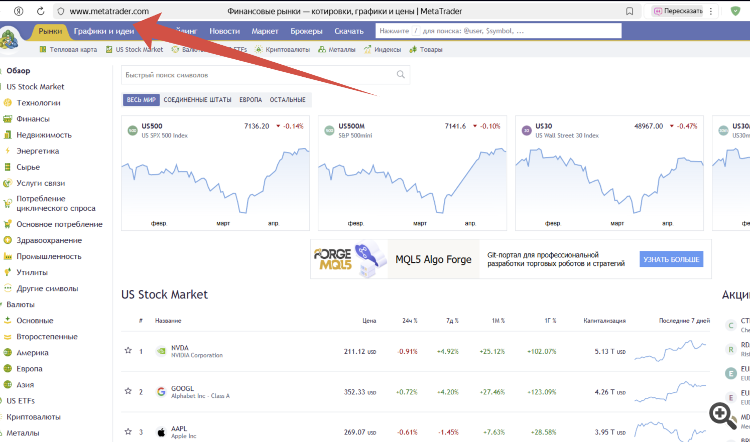Image resolution: width=750 pixels, height=442 pixels.
Task: Open the US500M S&P 500mini card
Action: pyautogui.click(x=412, y=173)
